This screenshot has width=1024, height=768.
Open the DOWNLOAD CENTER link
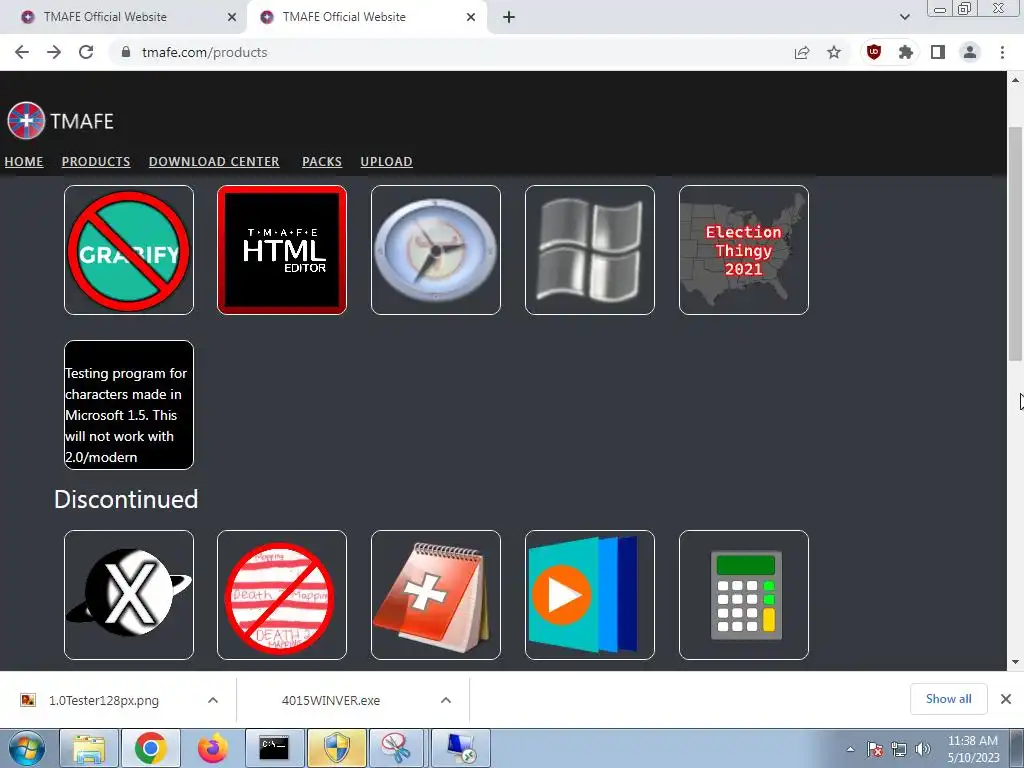(214, 161)
